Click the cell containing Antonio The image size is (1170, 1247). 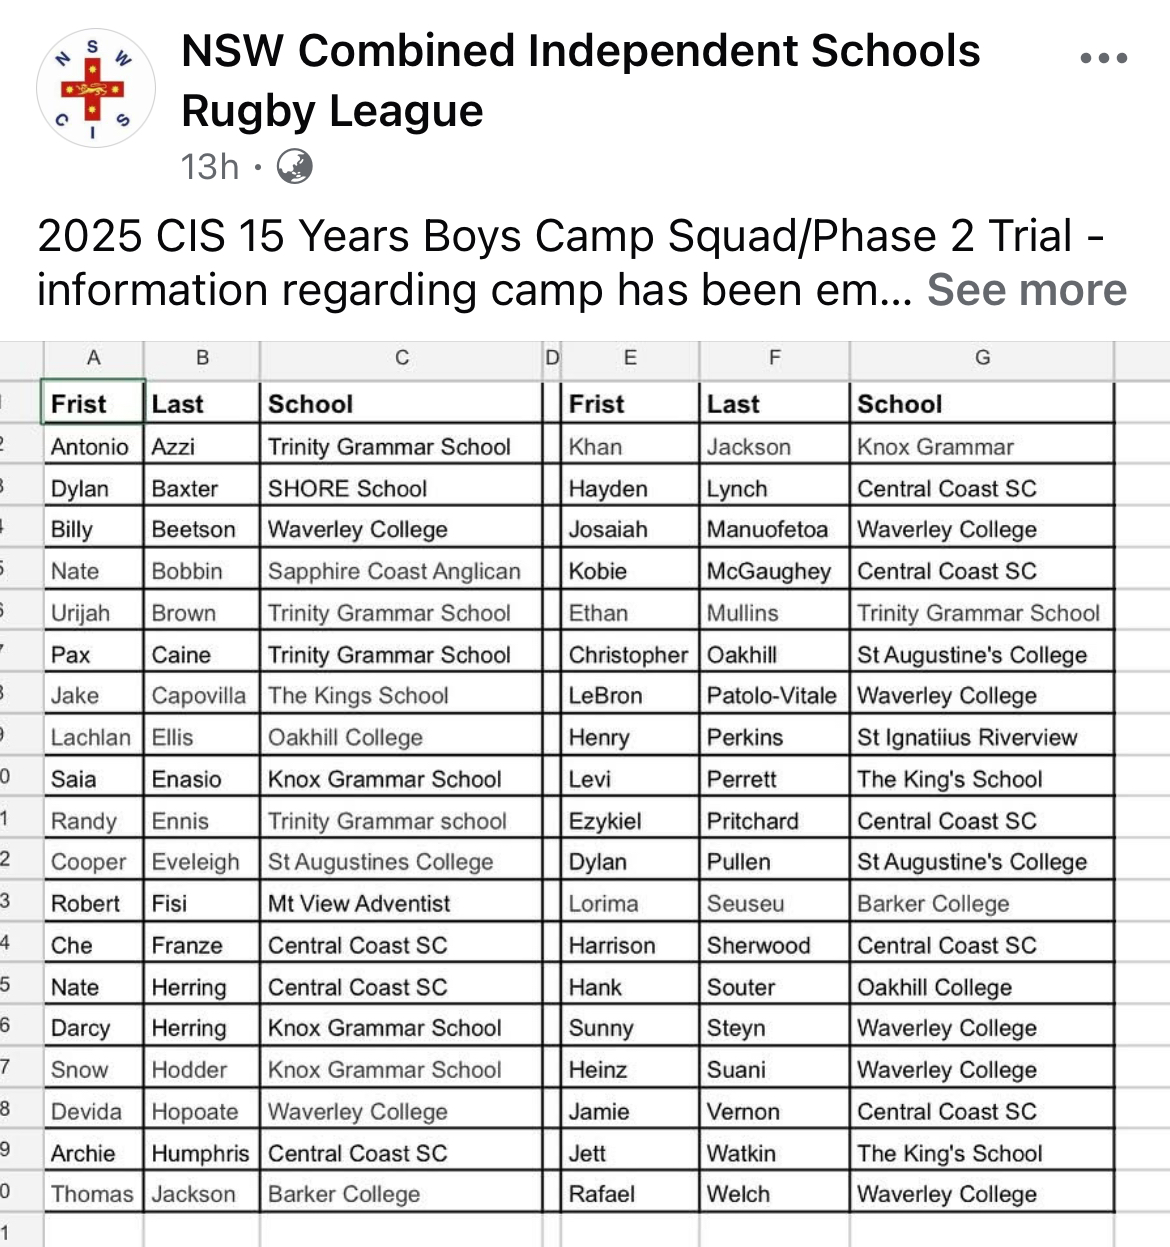[x=93, y=446]
